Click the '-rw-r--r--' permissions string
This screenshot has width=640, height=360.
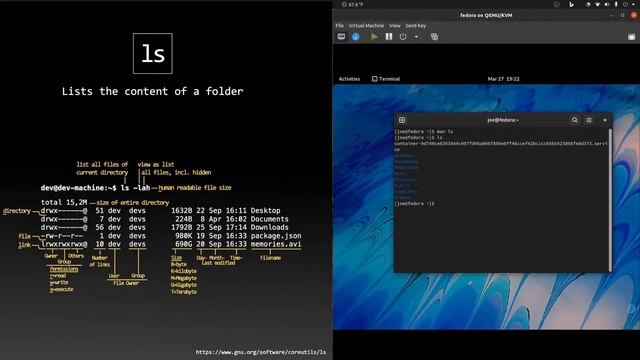pyautogui.click(x=62, y=236)
